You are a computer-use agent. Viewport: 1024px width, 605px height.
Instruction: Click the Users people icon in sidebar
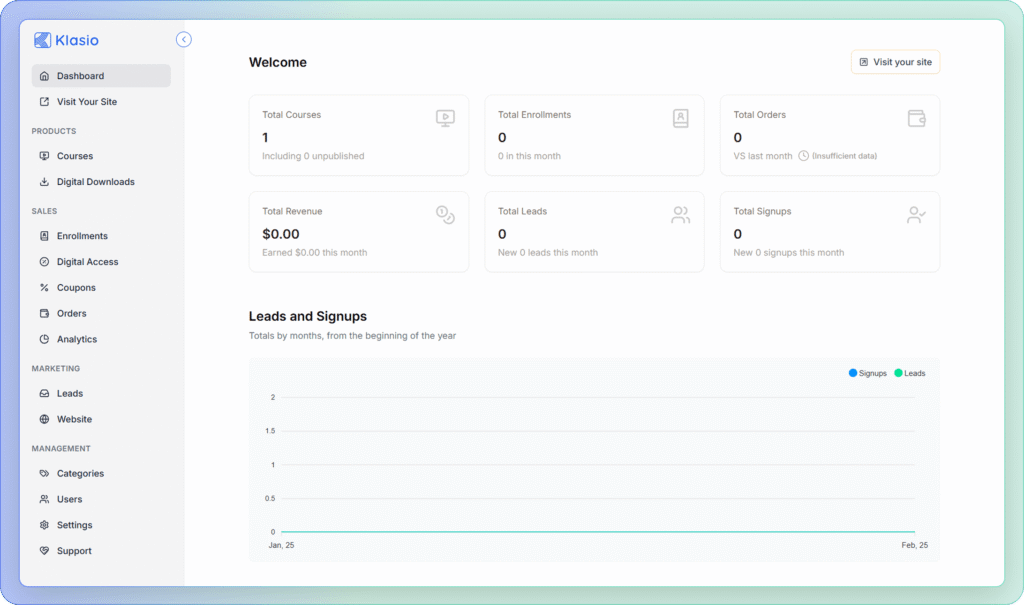click(x=44, y=499)
